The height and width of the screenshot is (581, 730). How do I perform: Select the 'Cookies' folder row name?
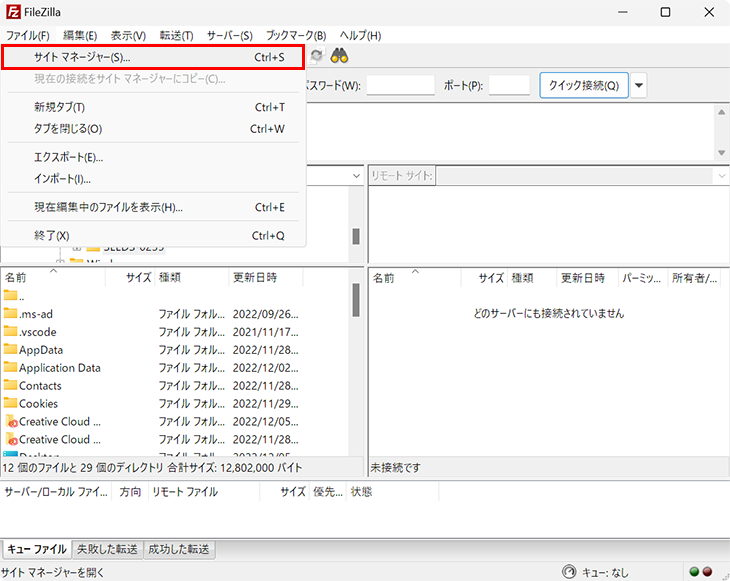pos(38,404)
